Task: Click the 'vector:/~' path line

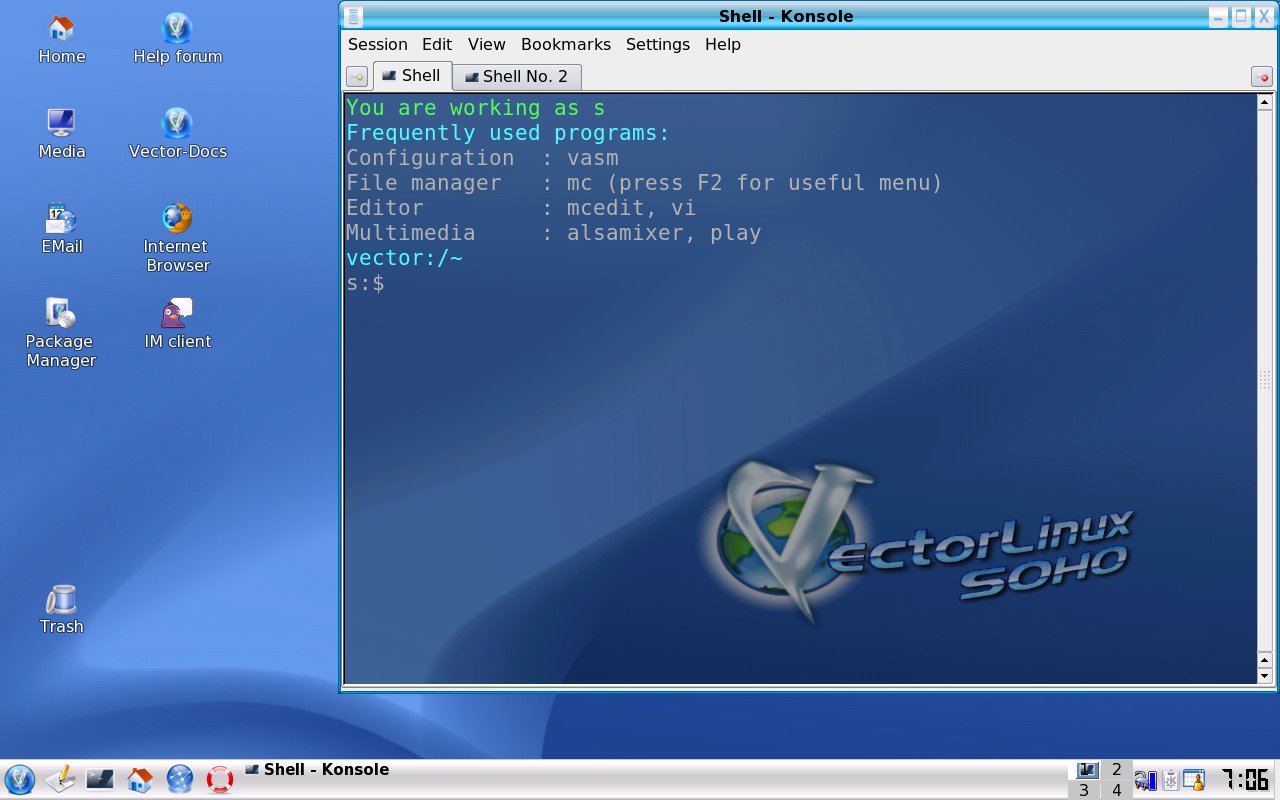Action: 404,258
